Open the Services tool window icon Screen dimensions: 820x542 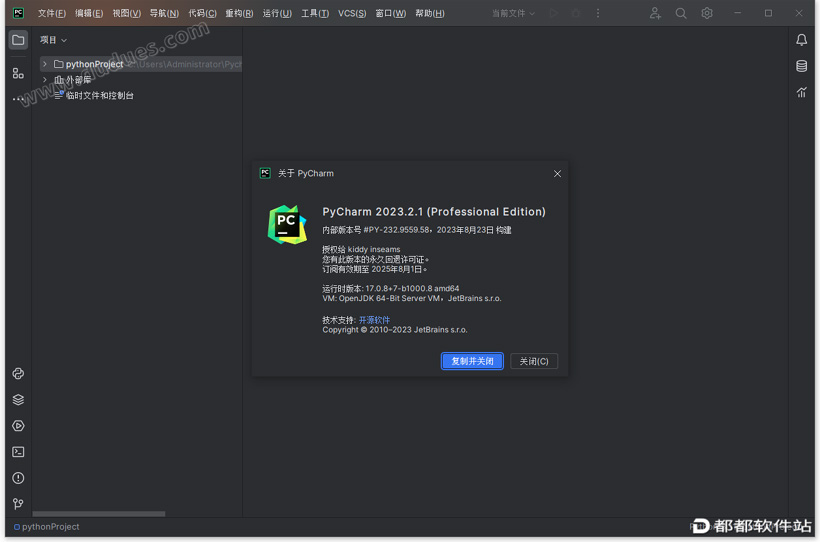point(18,426)
